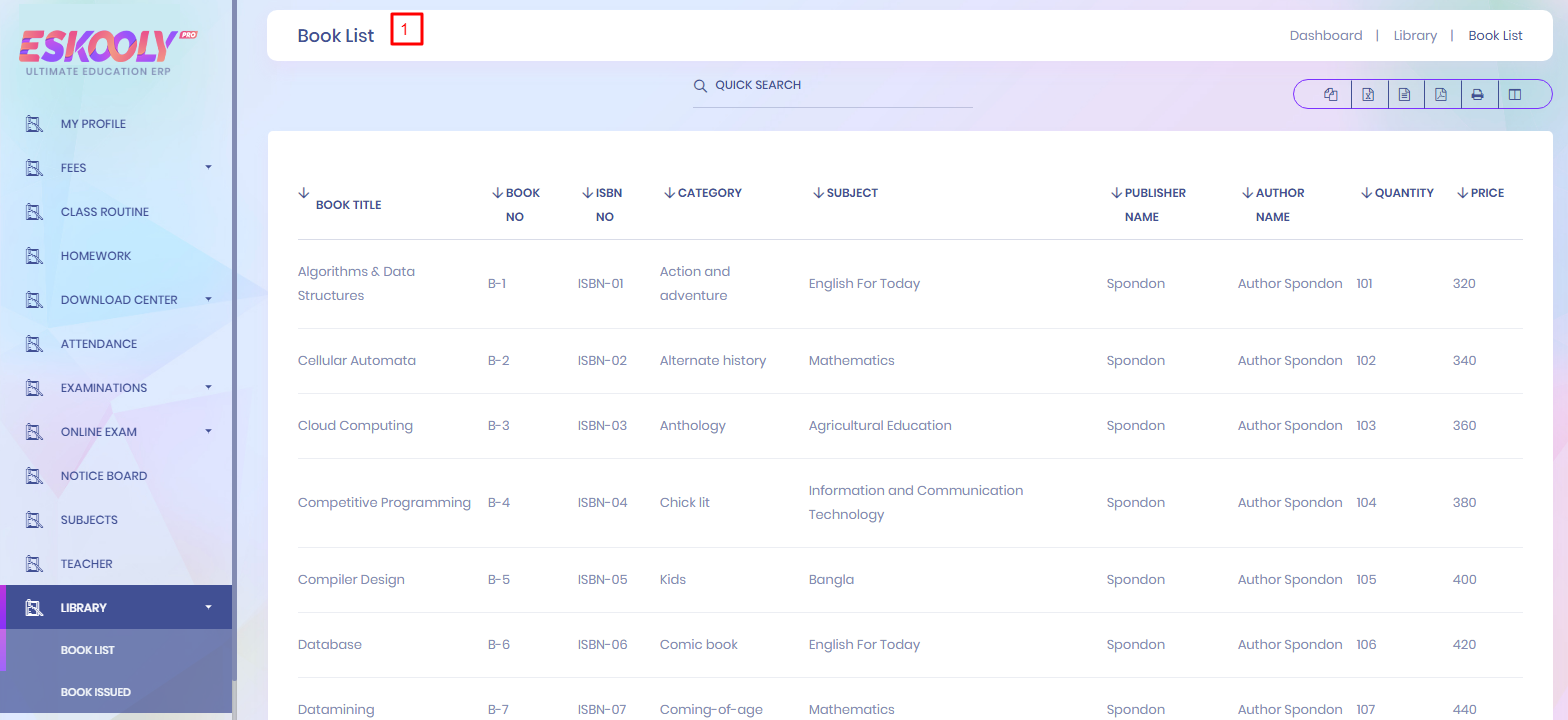
Task: Open the column visibility icon
Action: point(1515,95)
